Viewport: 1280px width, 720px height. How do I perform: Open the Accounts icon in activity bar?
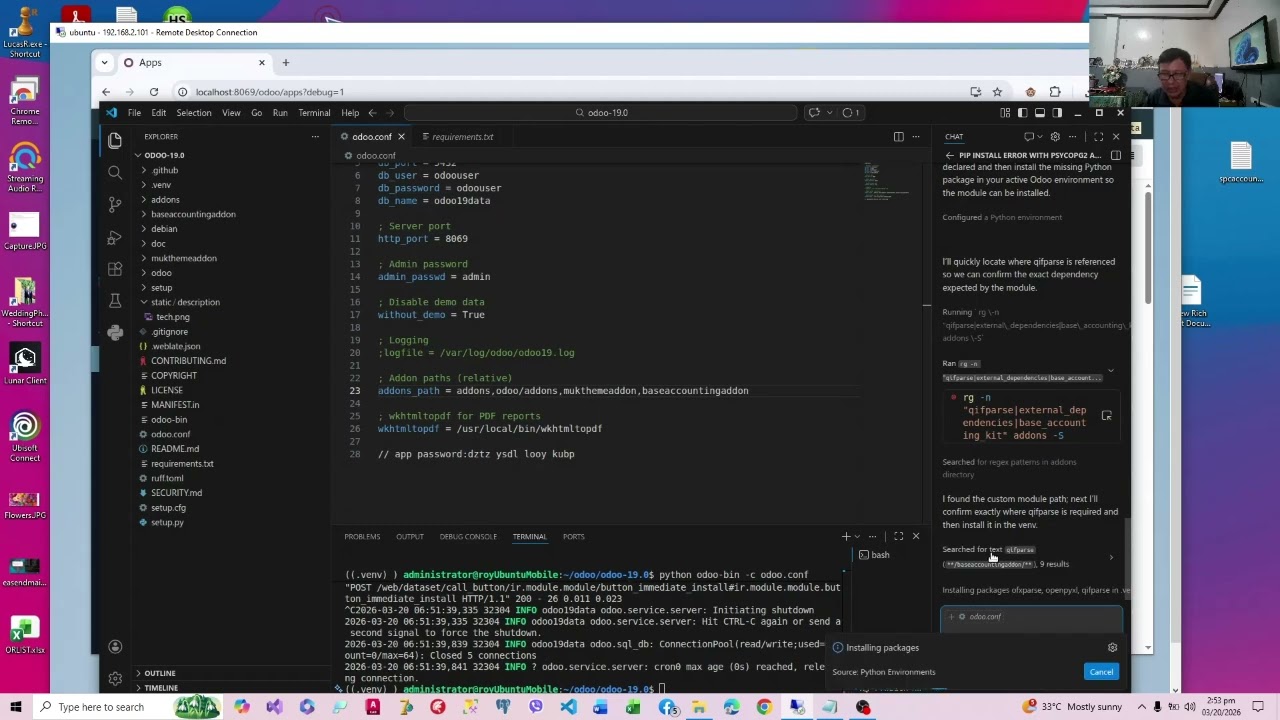click(115, 647)
